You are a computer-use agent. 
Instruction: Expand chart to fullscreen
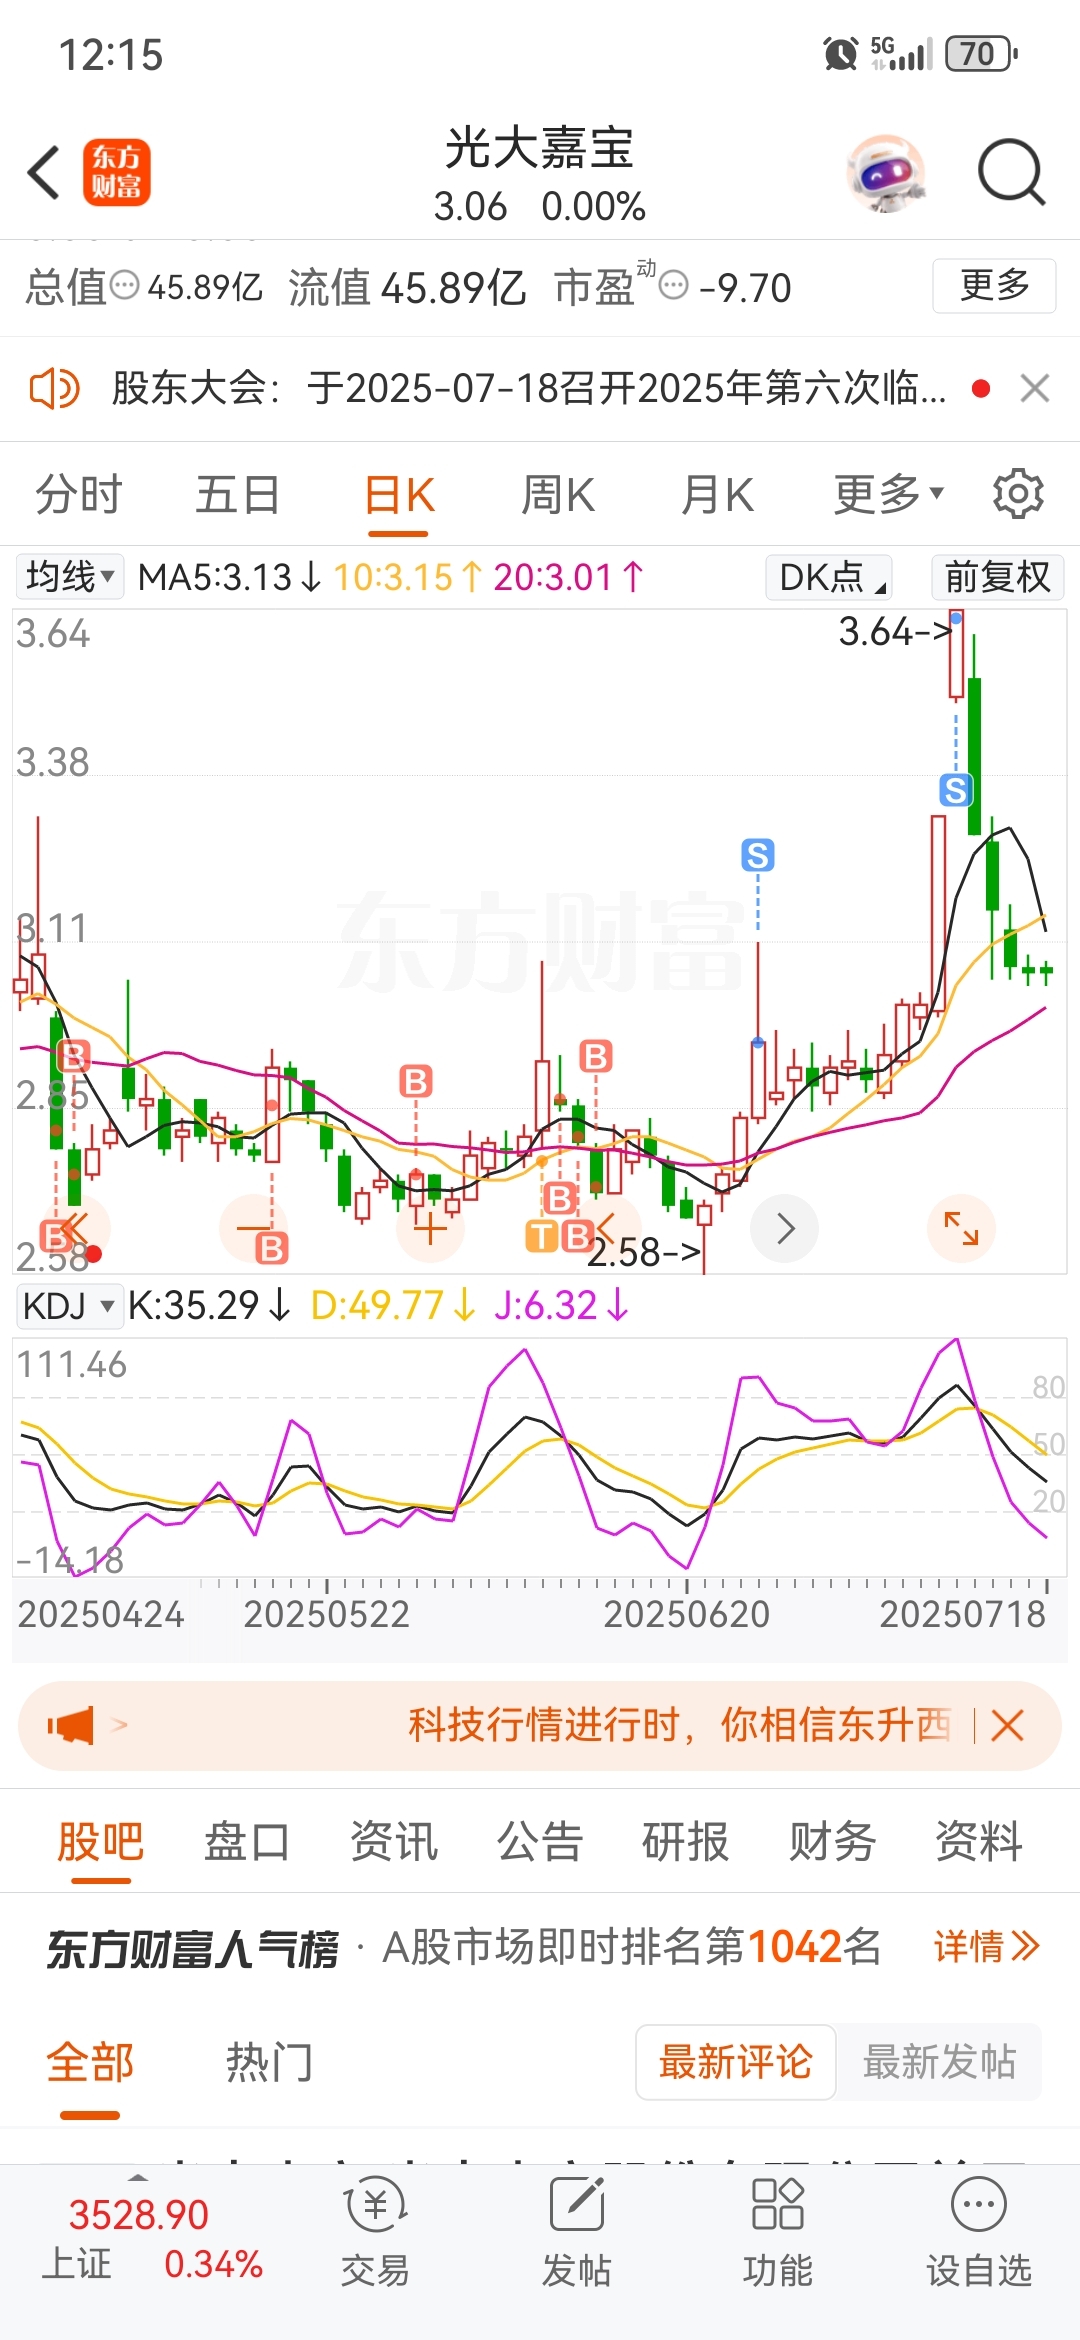(x=961, y=1229)
